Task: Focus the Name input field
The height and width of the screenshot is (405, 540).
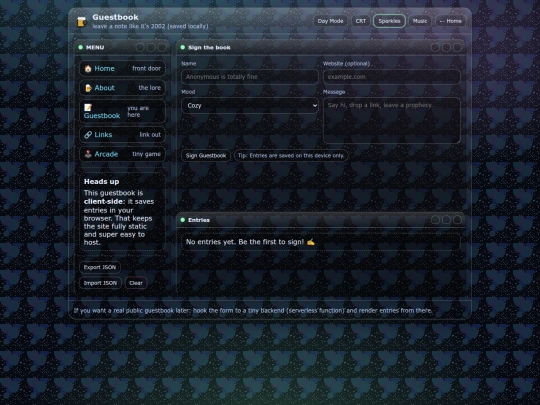Action: 250,77
